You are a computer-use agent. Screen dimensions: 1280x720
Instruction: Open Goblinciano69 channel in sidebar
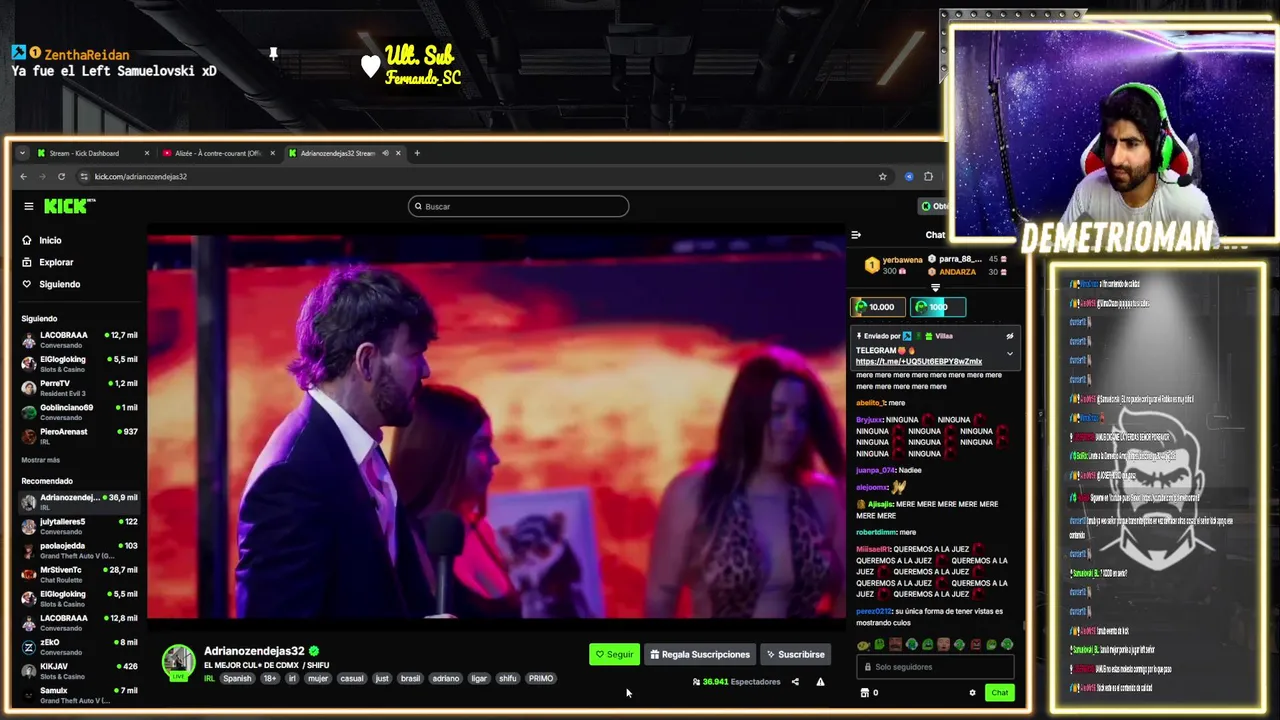(80, 411)
